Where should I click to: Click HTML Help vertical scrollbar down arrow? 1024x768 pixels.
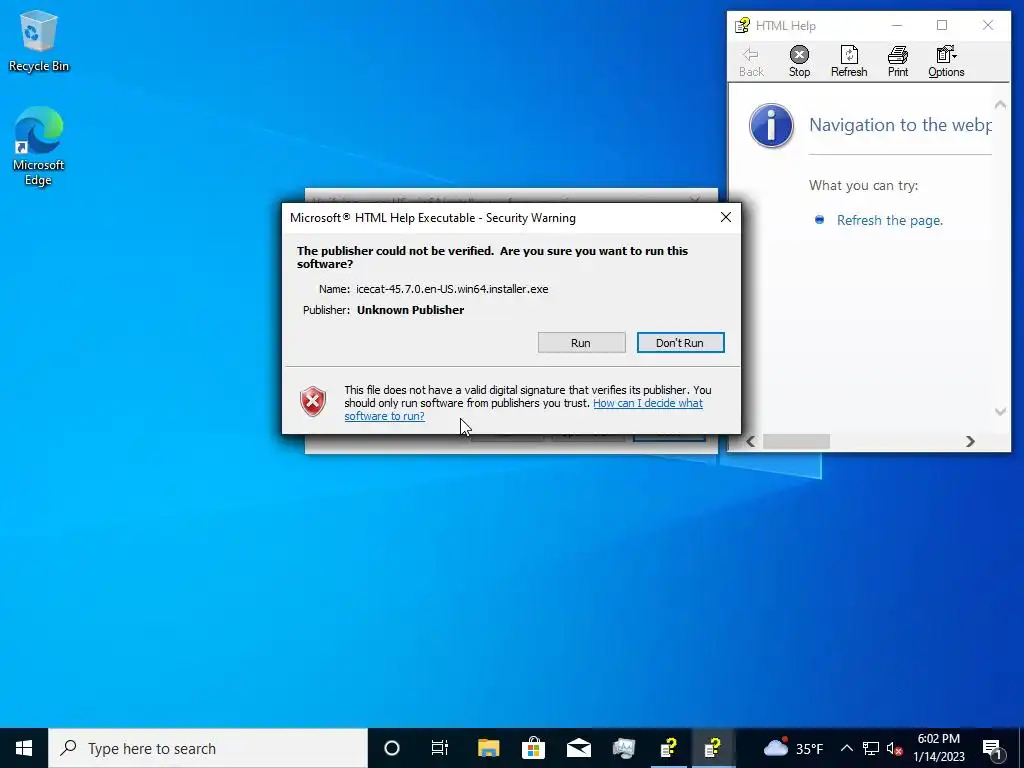pos(1000,411)
